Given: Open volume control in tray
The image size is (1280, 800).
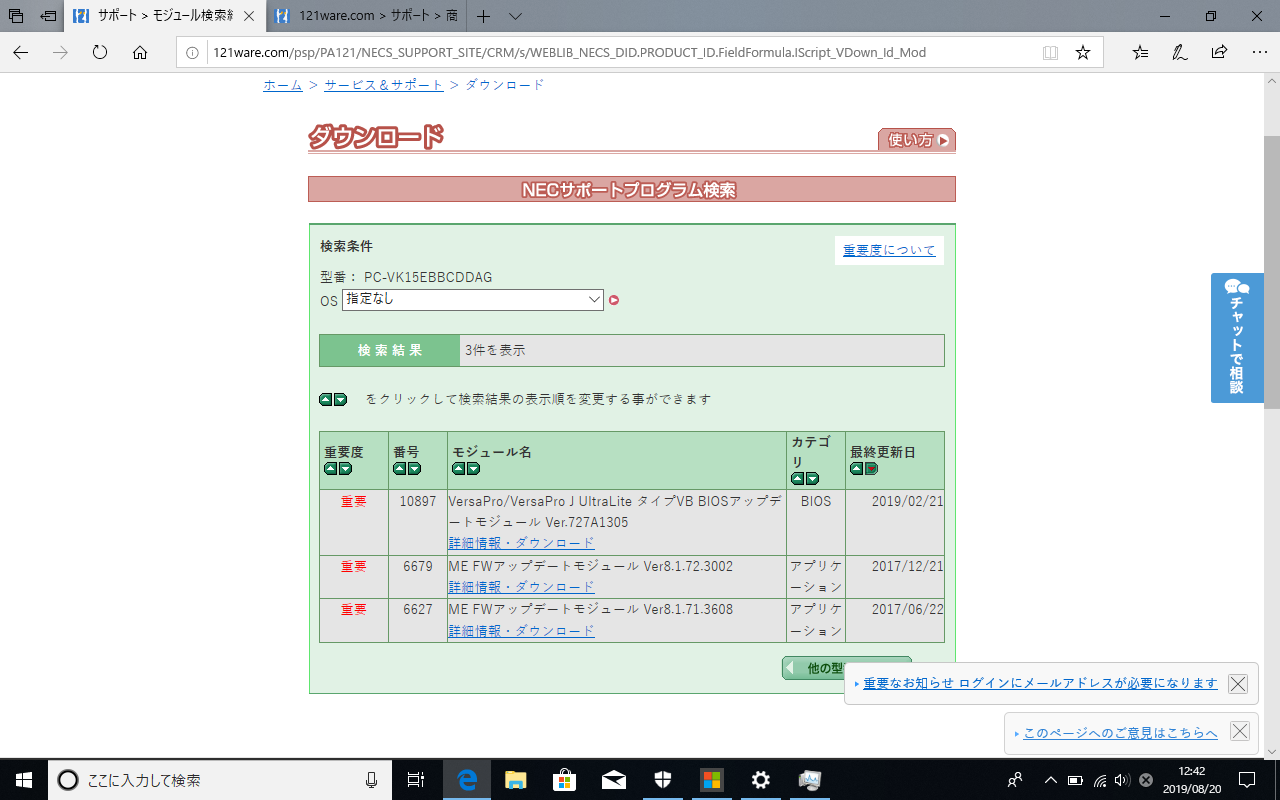Looking at the screenshot, I should coord(1122,780).
